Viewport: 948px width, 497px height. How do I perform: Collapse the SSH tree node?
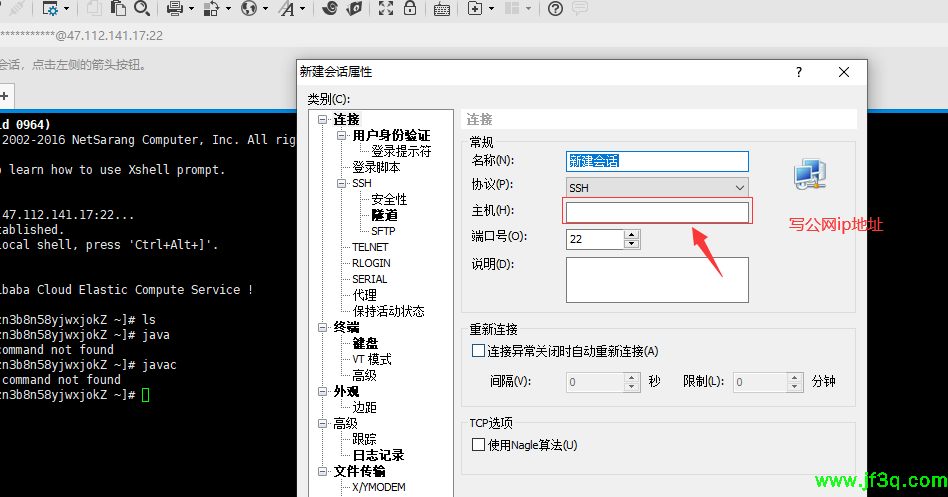pyautogui.click(x=342, y=184)
